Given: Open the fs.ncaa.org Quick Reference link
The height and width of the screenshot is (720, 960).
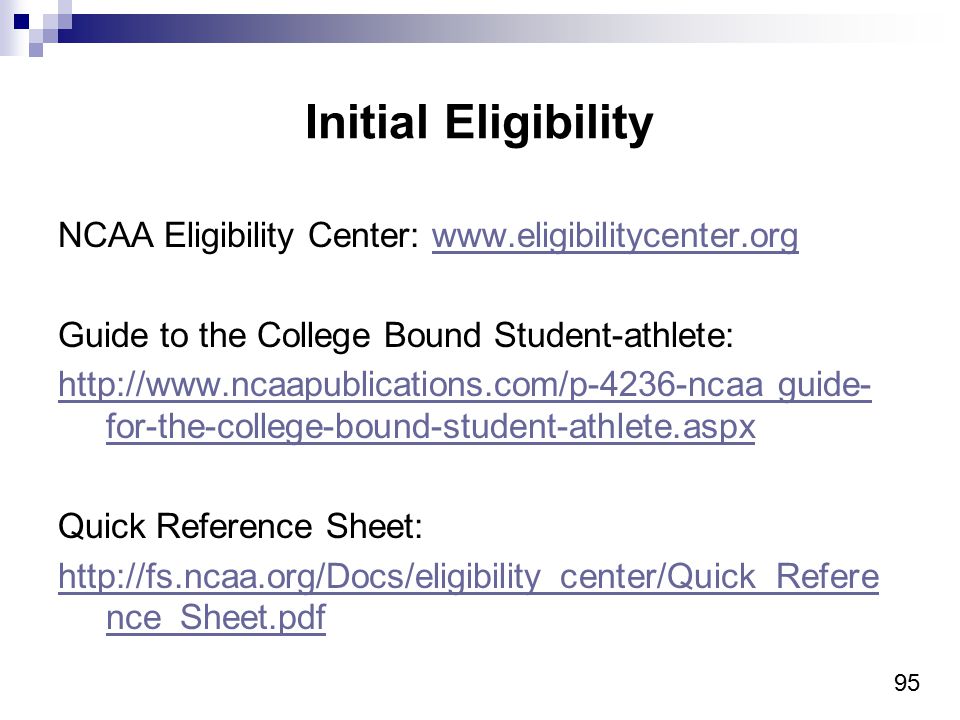Looking at the screenshot, I should click(x=468, y=577).
